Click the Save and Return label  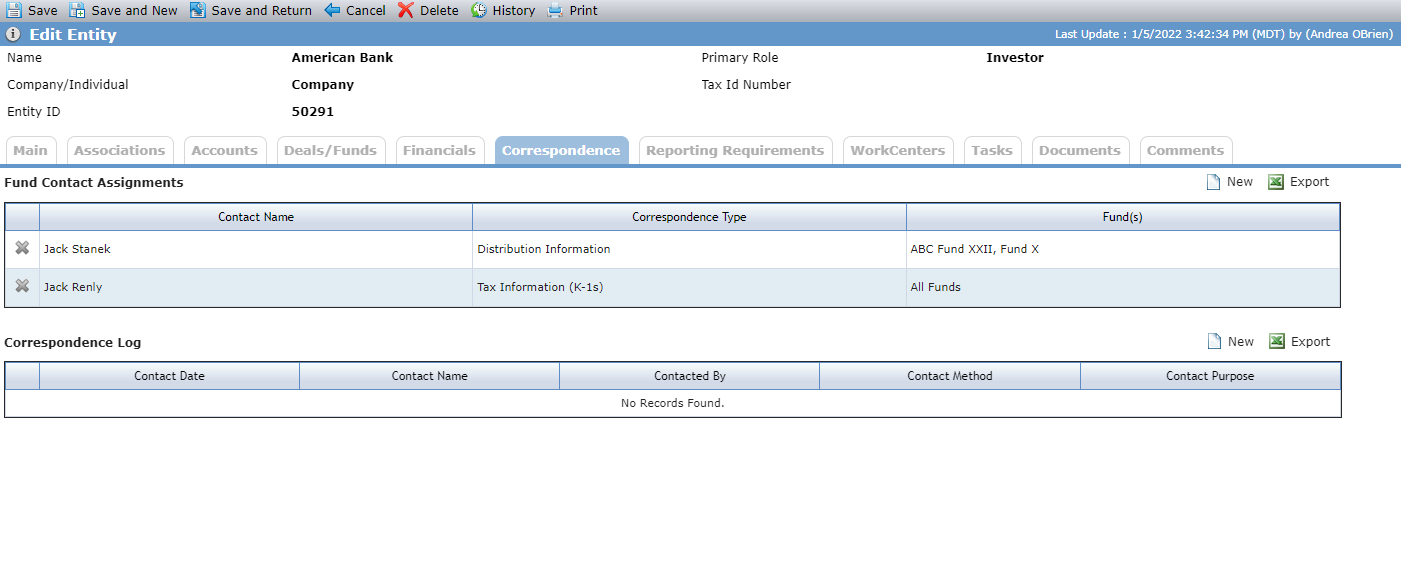point(262,10)
